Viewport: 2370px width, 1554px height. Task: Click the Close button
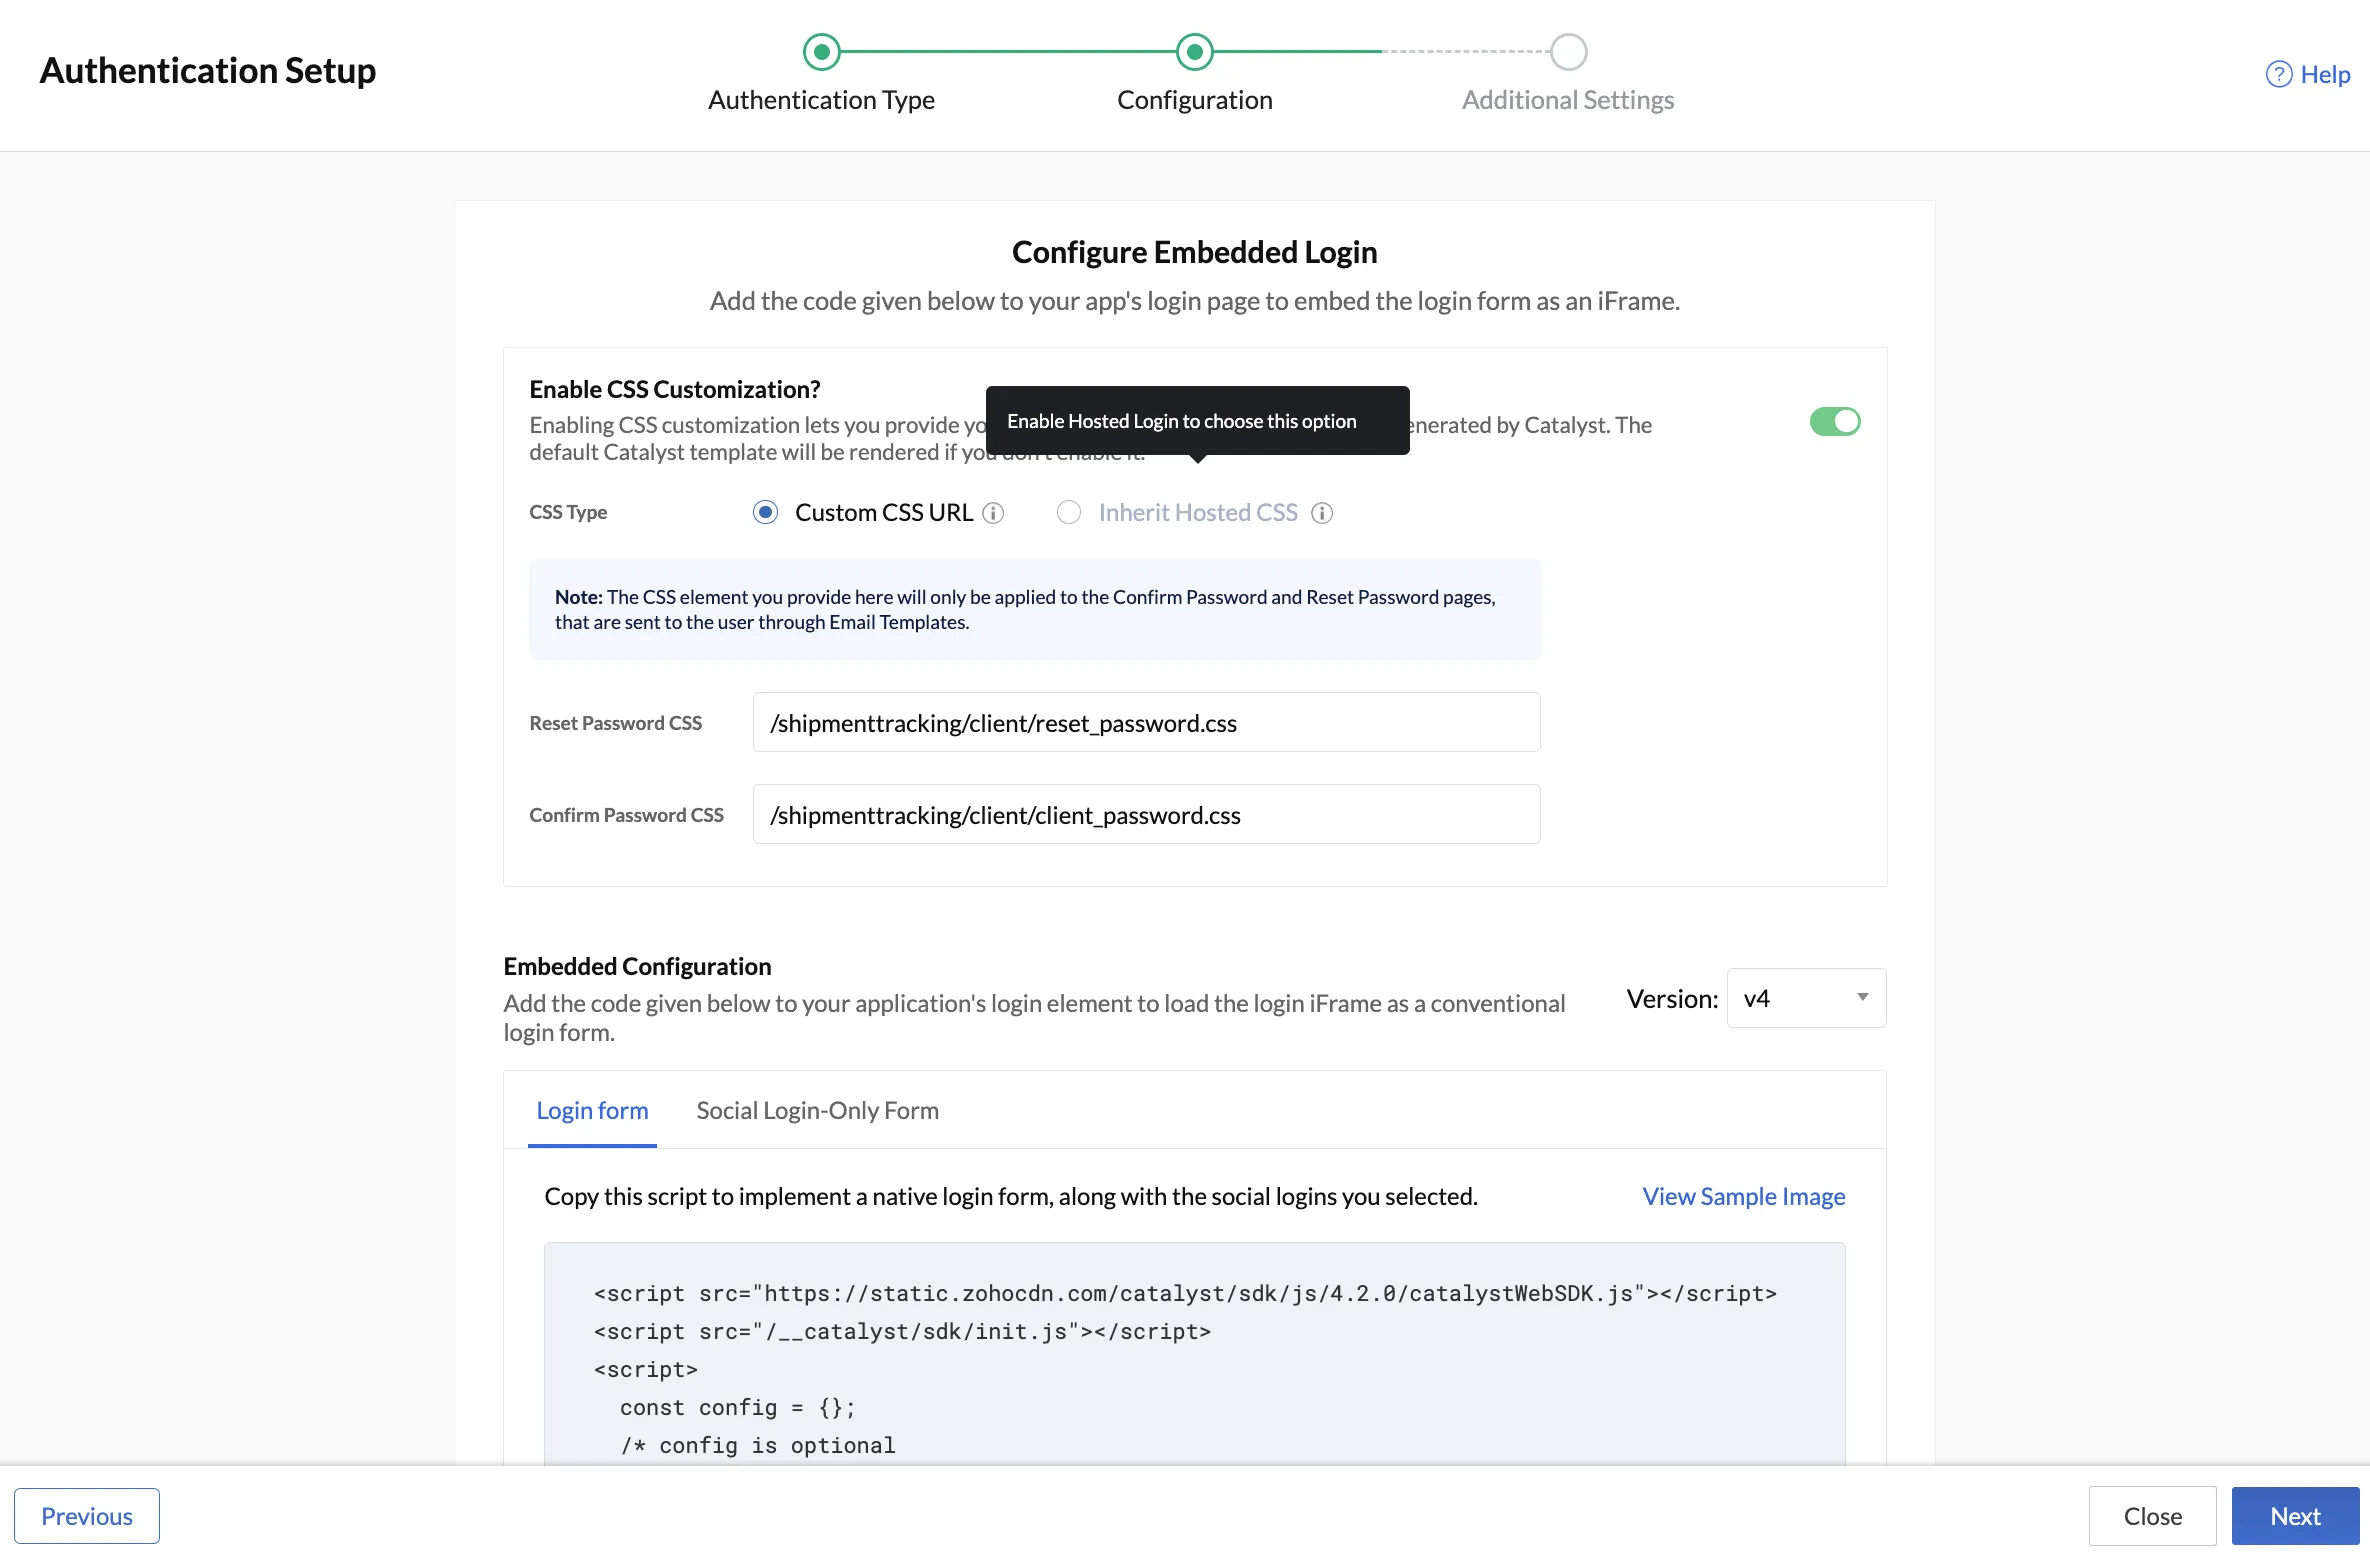pyautogui.click(x=2152, y=1516)
